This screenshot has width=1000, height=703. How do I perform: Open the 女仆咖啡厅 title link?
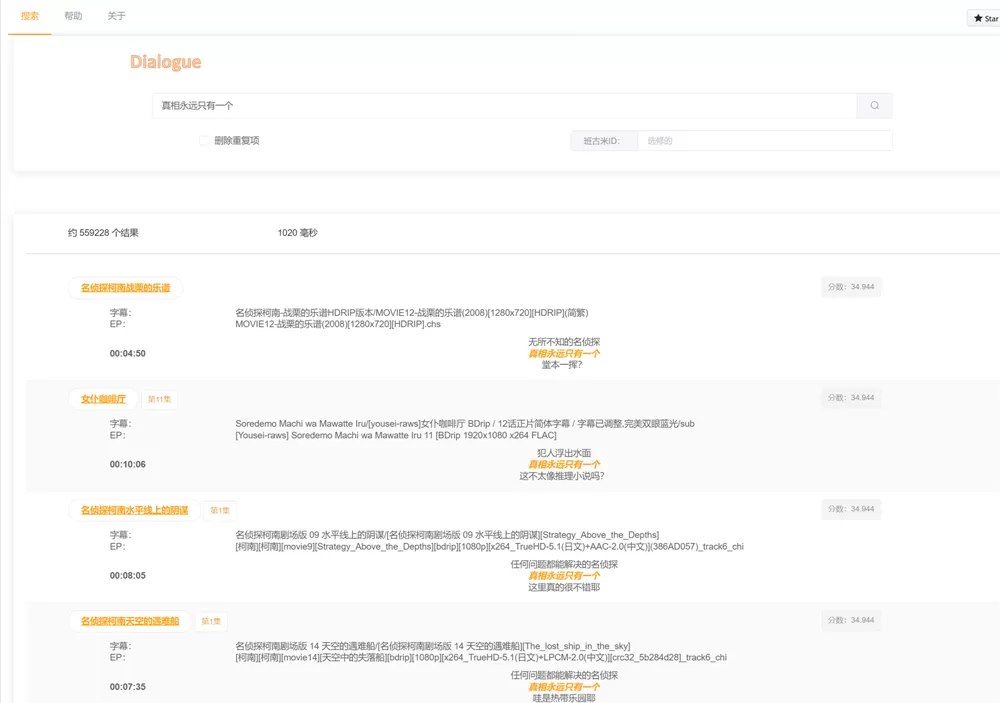tap(103, 399)
